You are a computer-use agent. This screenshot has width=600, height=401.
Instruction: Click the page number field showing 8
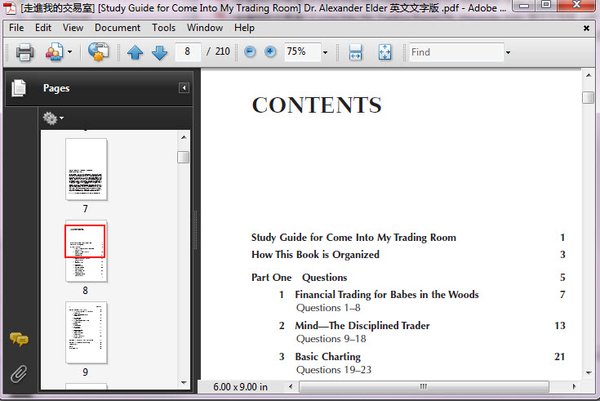(x=188, y=52)
